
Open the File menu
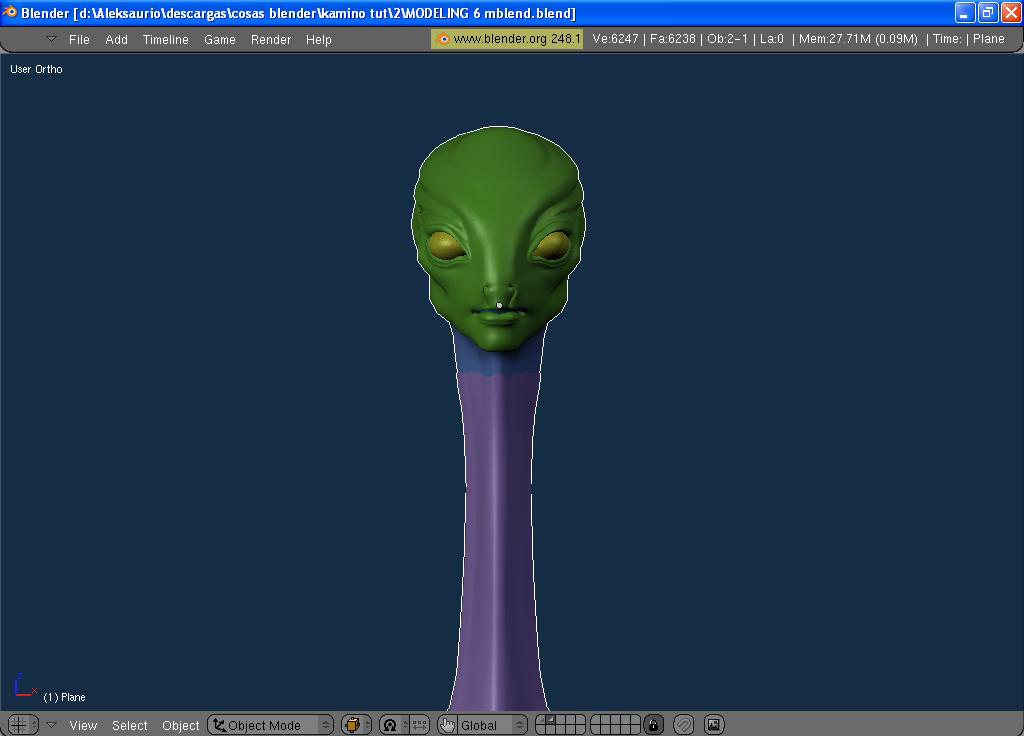pyautogui.click(x=79, y=40)
